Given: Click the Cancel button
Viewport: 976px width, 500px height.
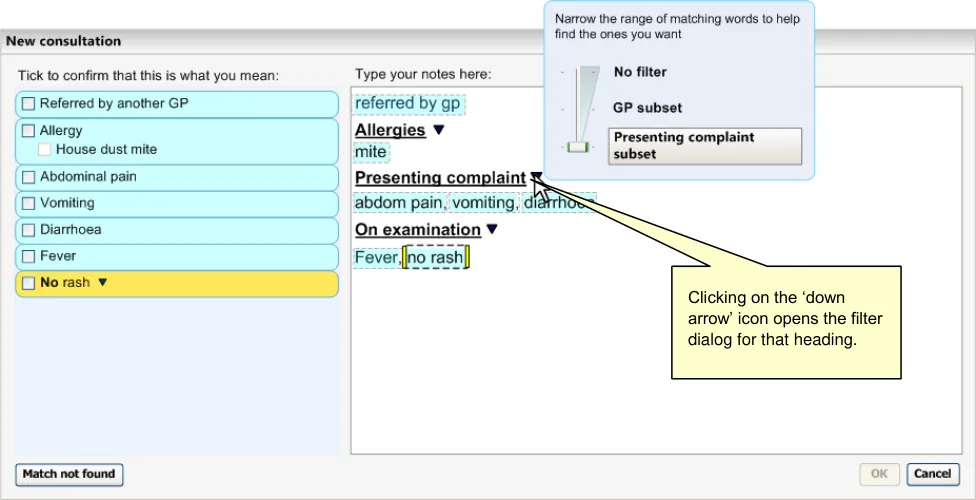Looking at the screenshot, I should pyautogui.click(x=932, y=474).
